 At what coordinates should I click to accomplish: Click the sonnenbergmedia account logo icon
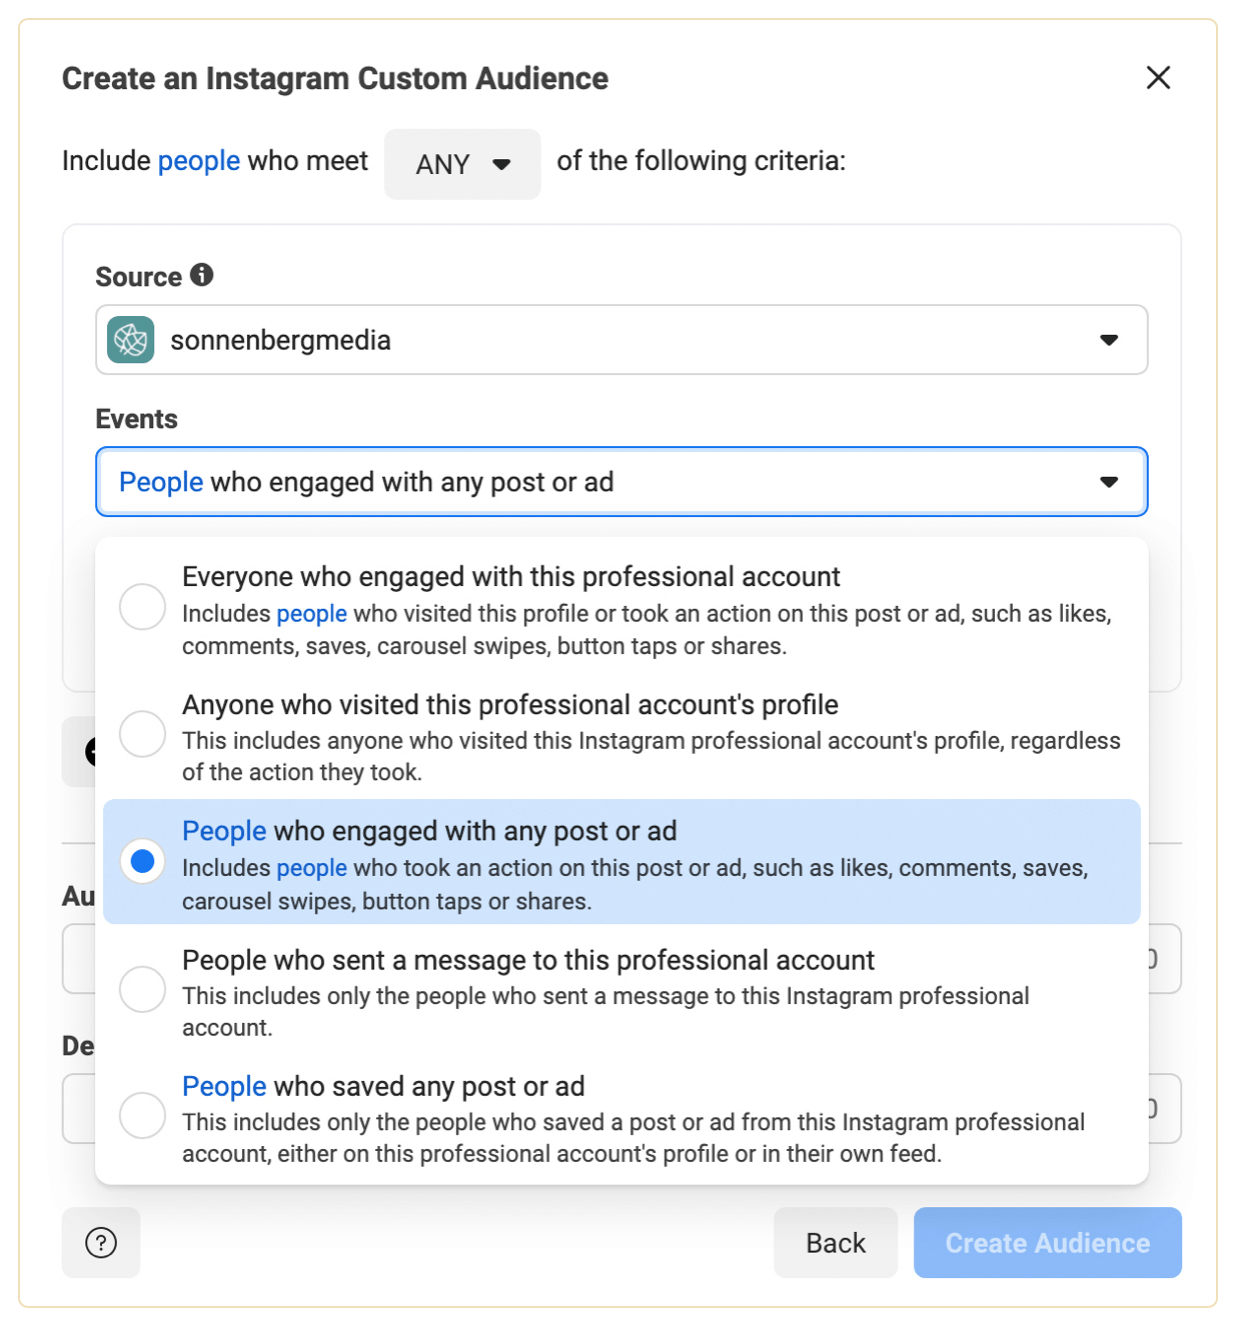pyautogui.click(x=131, y=340)
